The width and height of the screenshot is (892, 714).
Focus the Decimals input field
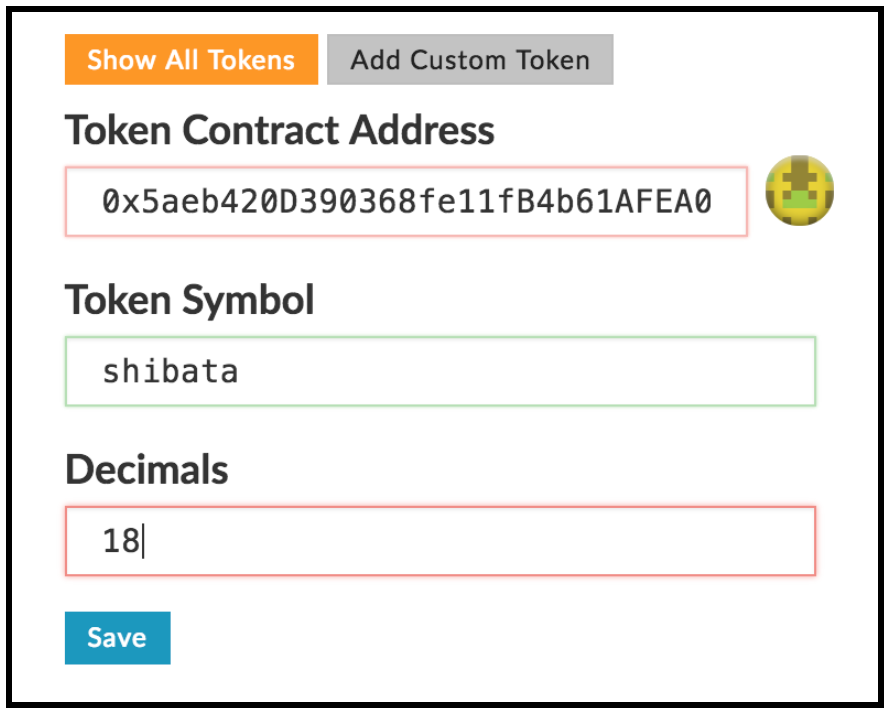440,541
